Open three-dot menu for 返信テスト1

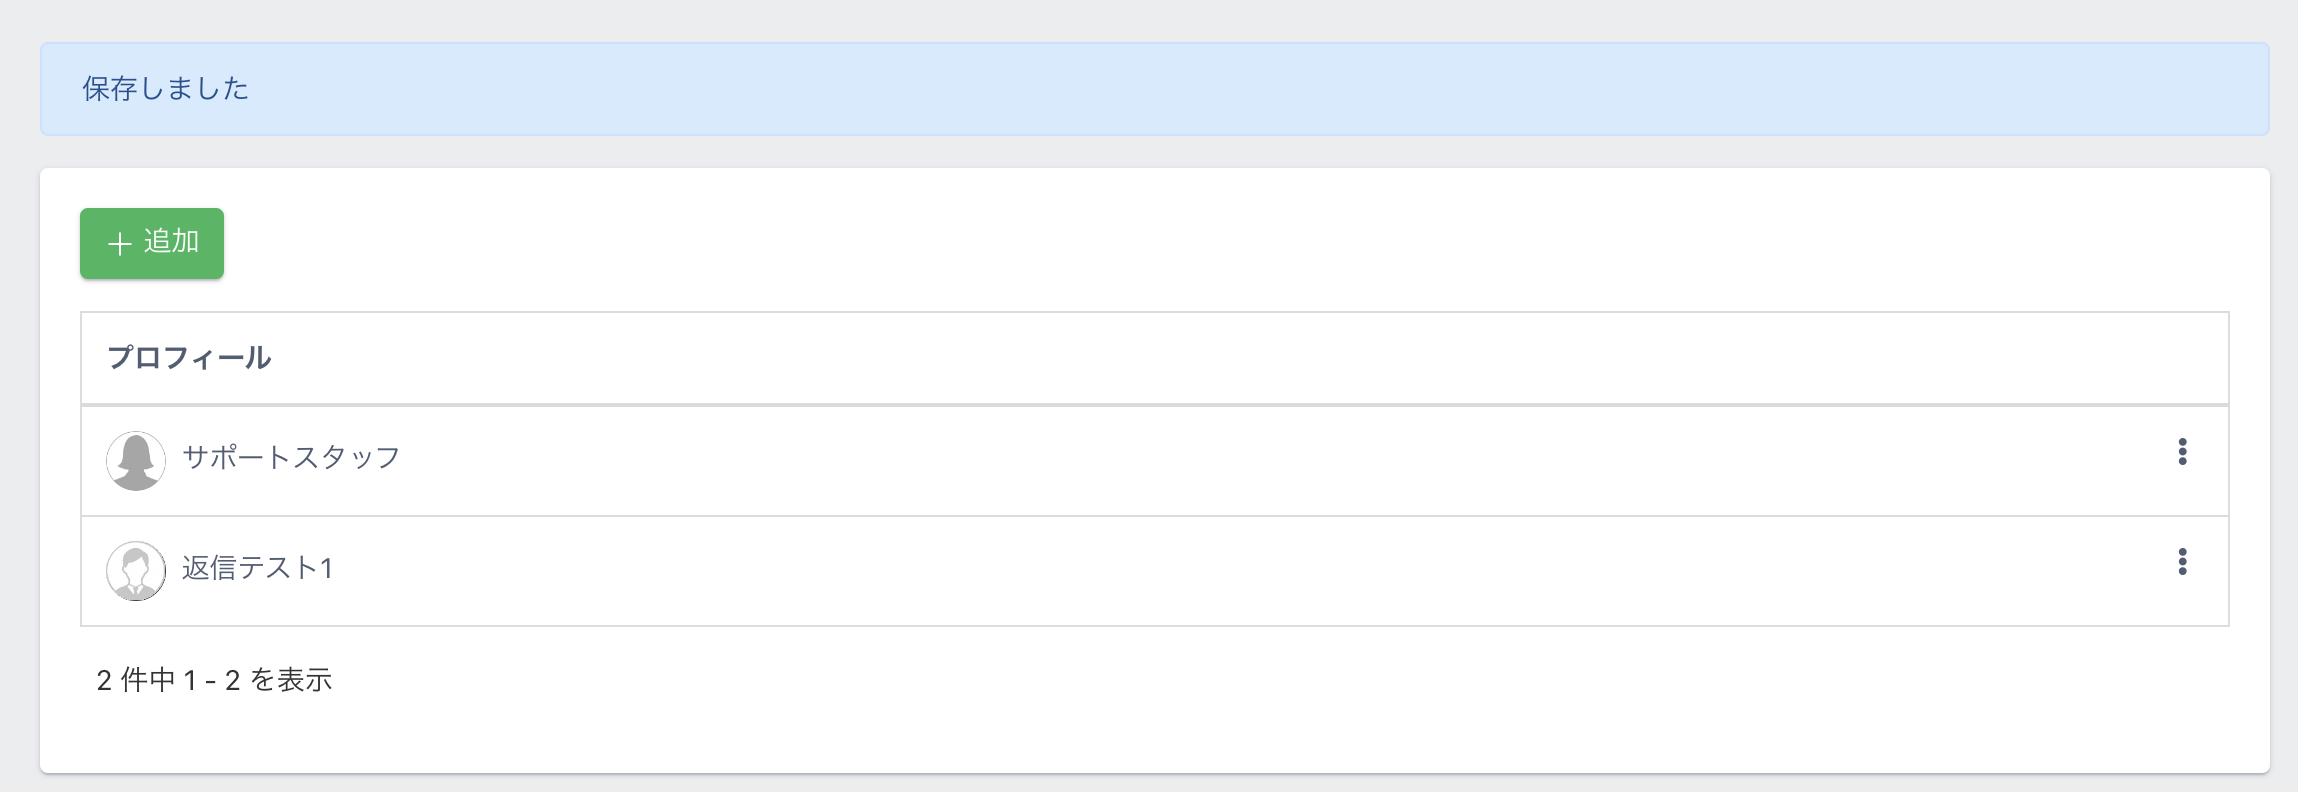click(x=2182, y=562)
